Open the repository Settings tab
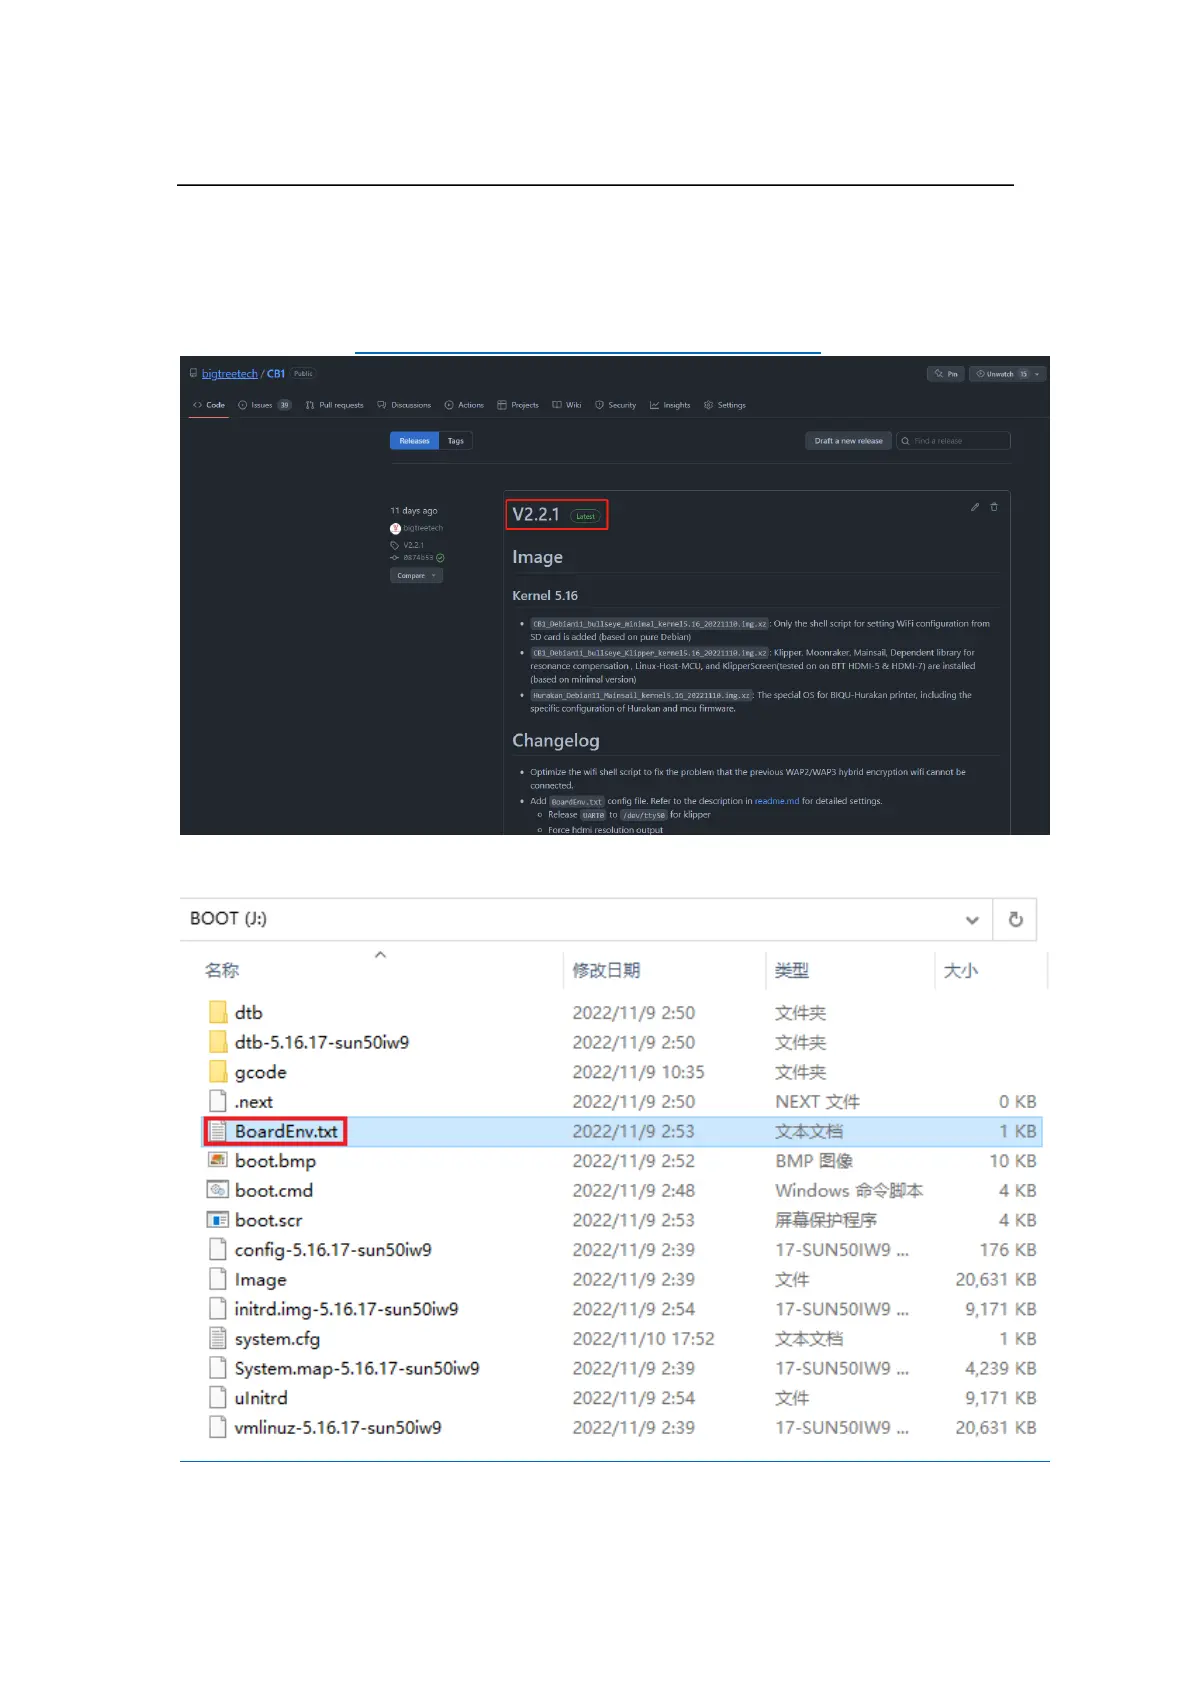 [x=725, y=405]
